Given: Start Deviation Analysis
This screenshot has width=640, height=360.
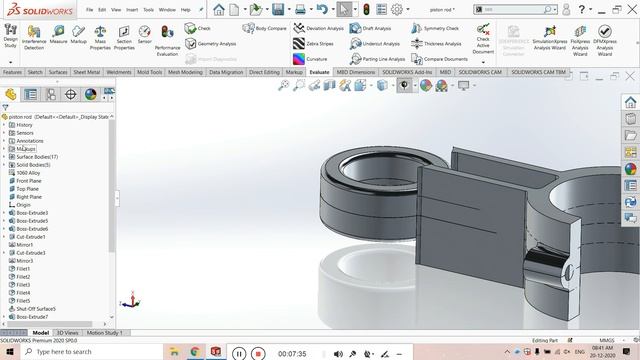Looking at the screenshot, I should [318, 28].
